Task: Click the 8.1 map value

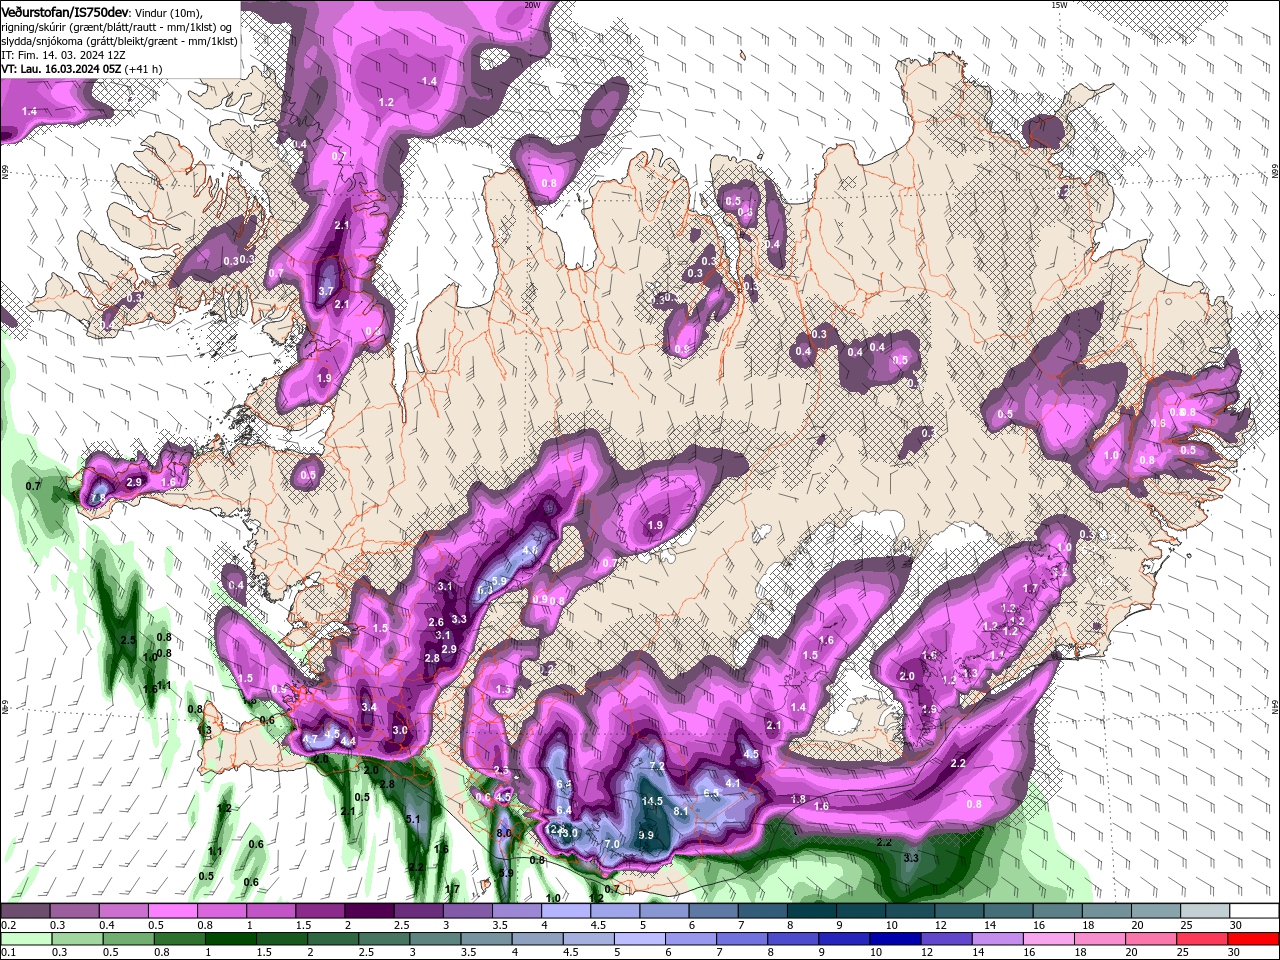Action: coord(681,811)
